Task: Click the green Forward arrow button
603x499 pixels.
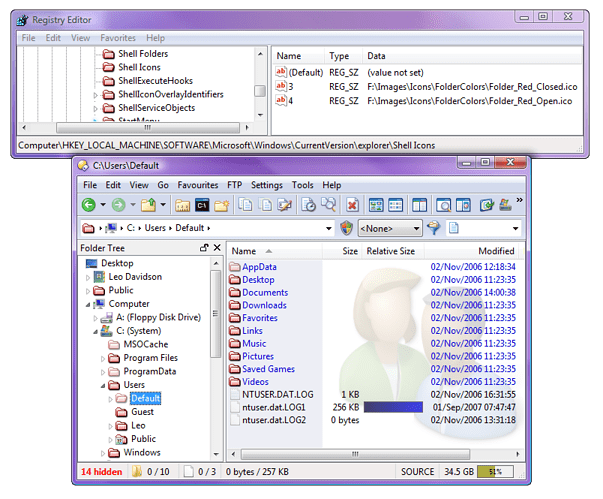Action: [118, 205]
